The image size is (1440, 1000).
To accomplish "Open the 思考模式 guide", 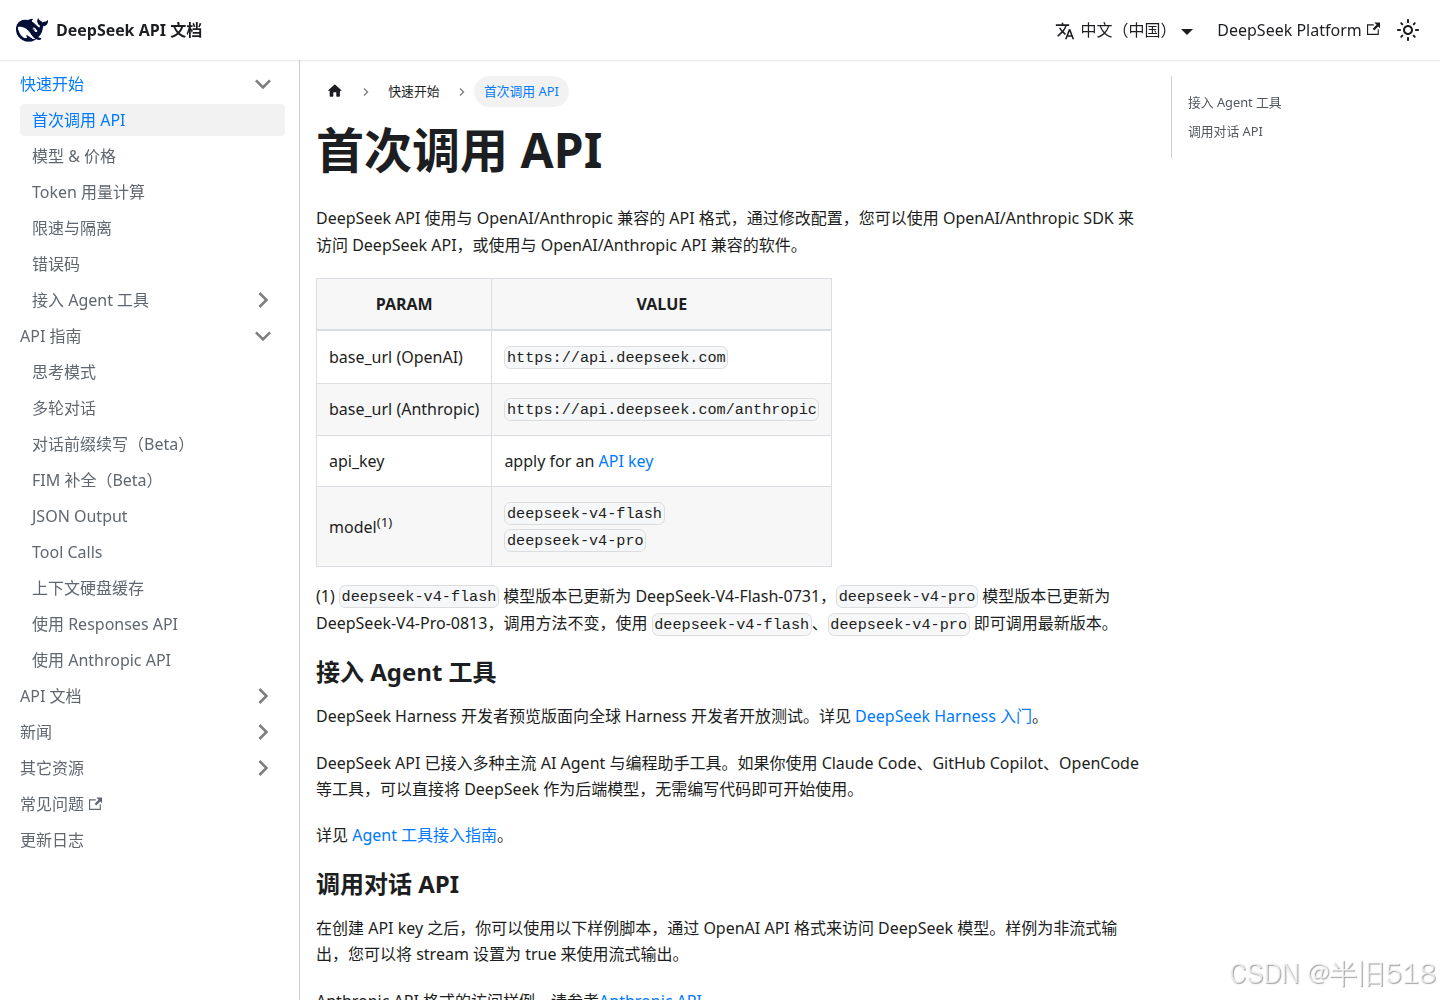I will tap(152, 372).
